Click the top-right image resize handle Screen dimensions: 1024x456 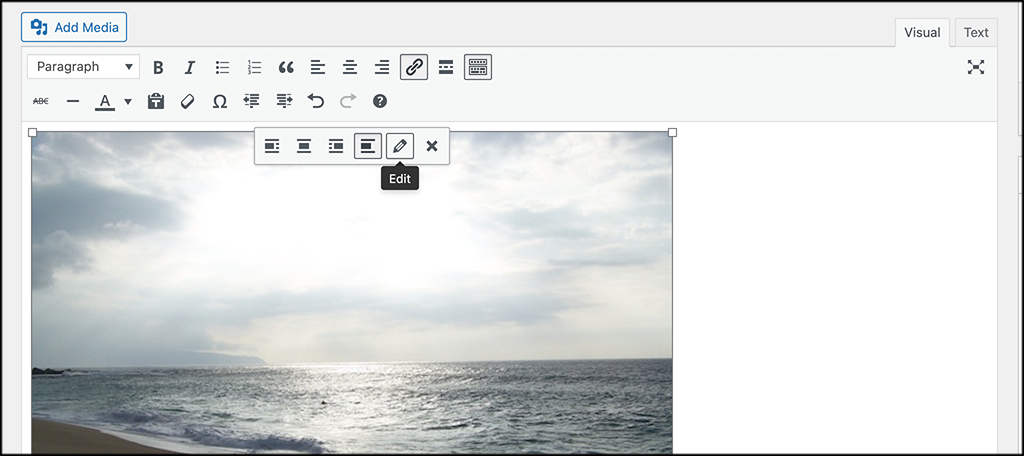point(673,133)
